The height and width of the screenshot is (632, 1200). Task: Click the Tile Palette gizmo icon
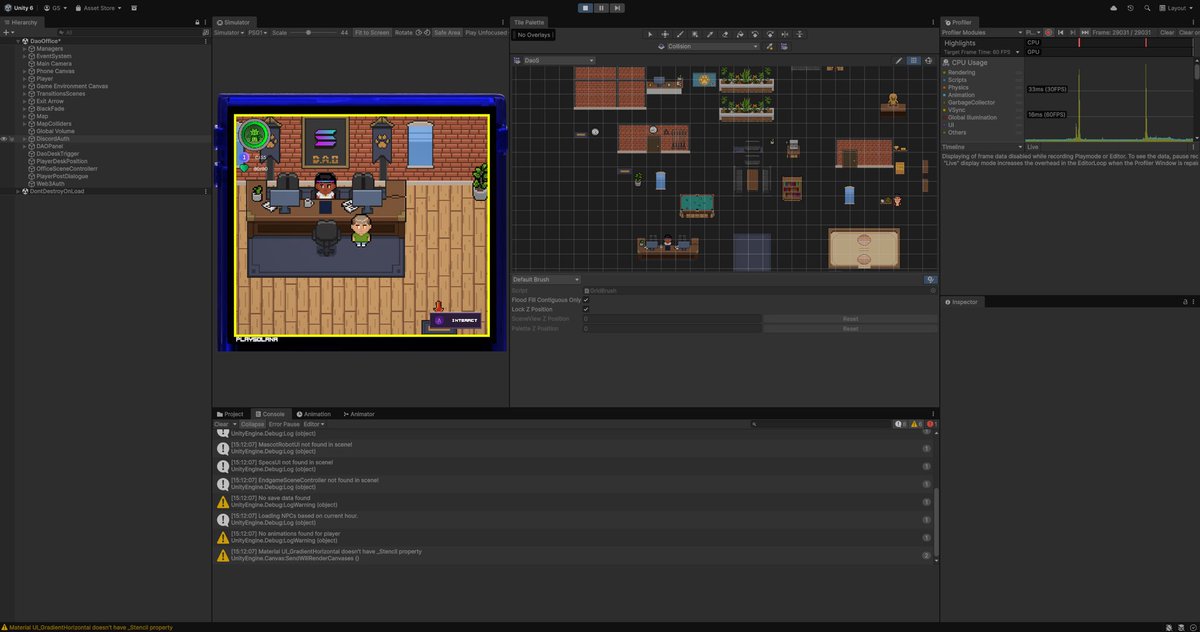point(929,61)
